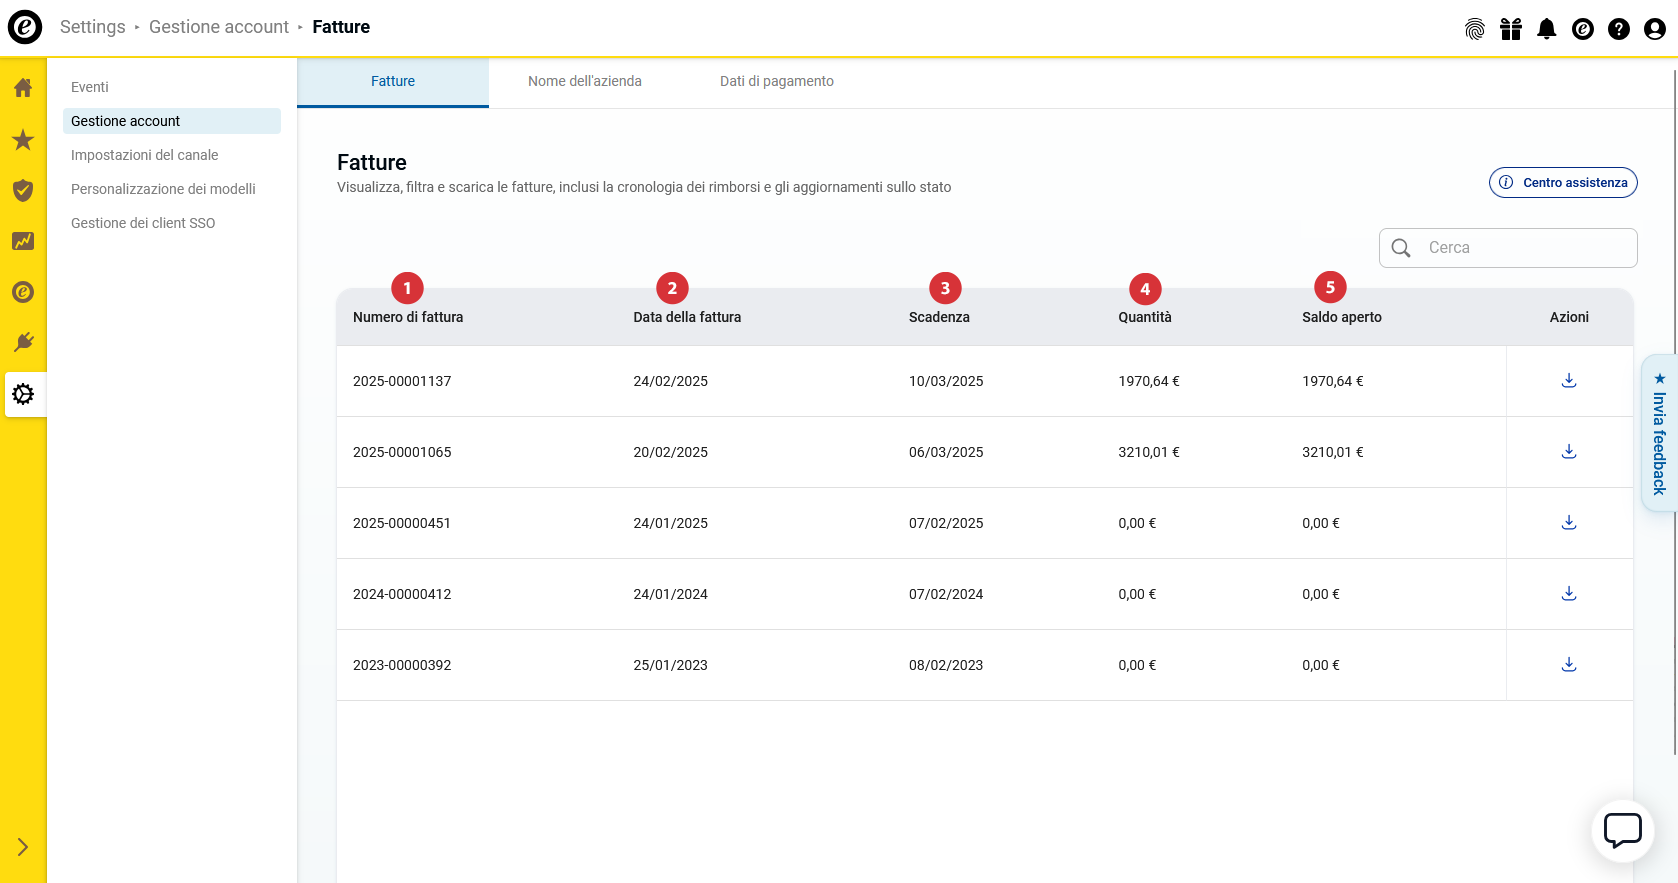Open the live chat bubble
This screenshot has width=1678, height=883.
pyautogui.click(x=1622, y=830)
